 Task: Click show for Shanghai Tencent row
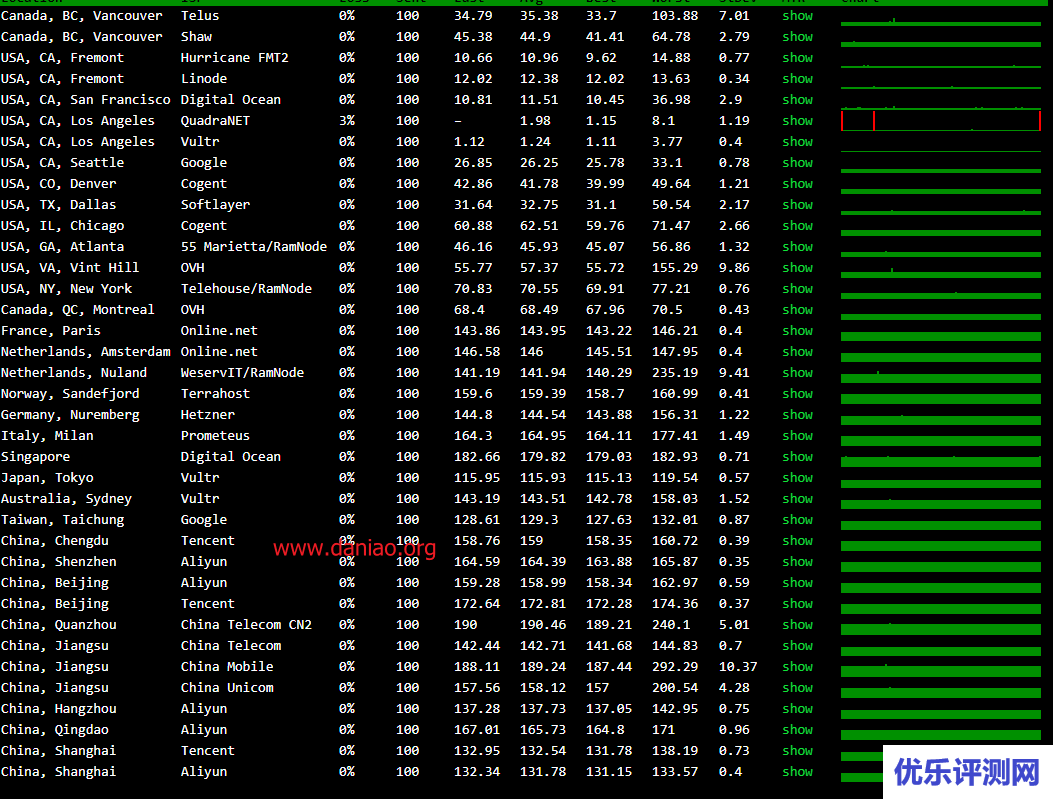[797, 751]
